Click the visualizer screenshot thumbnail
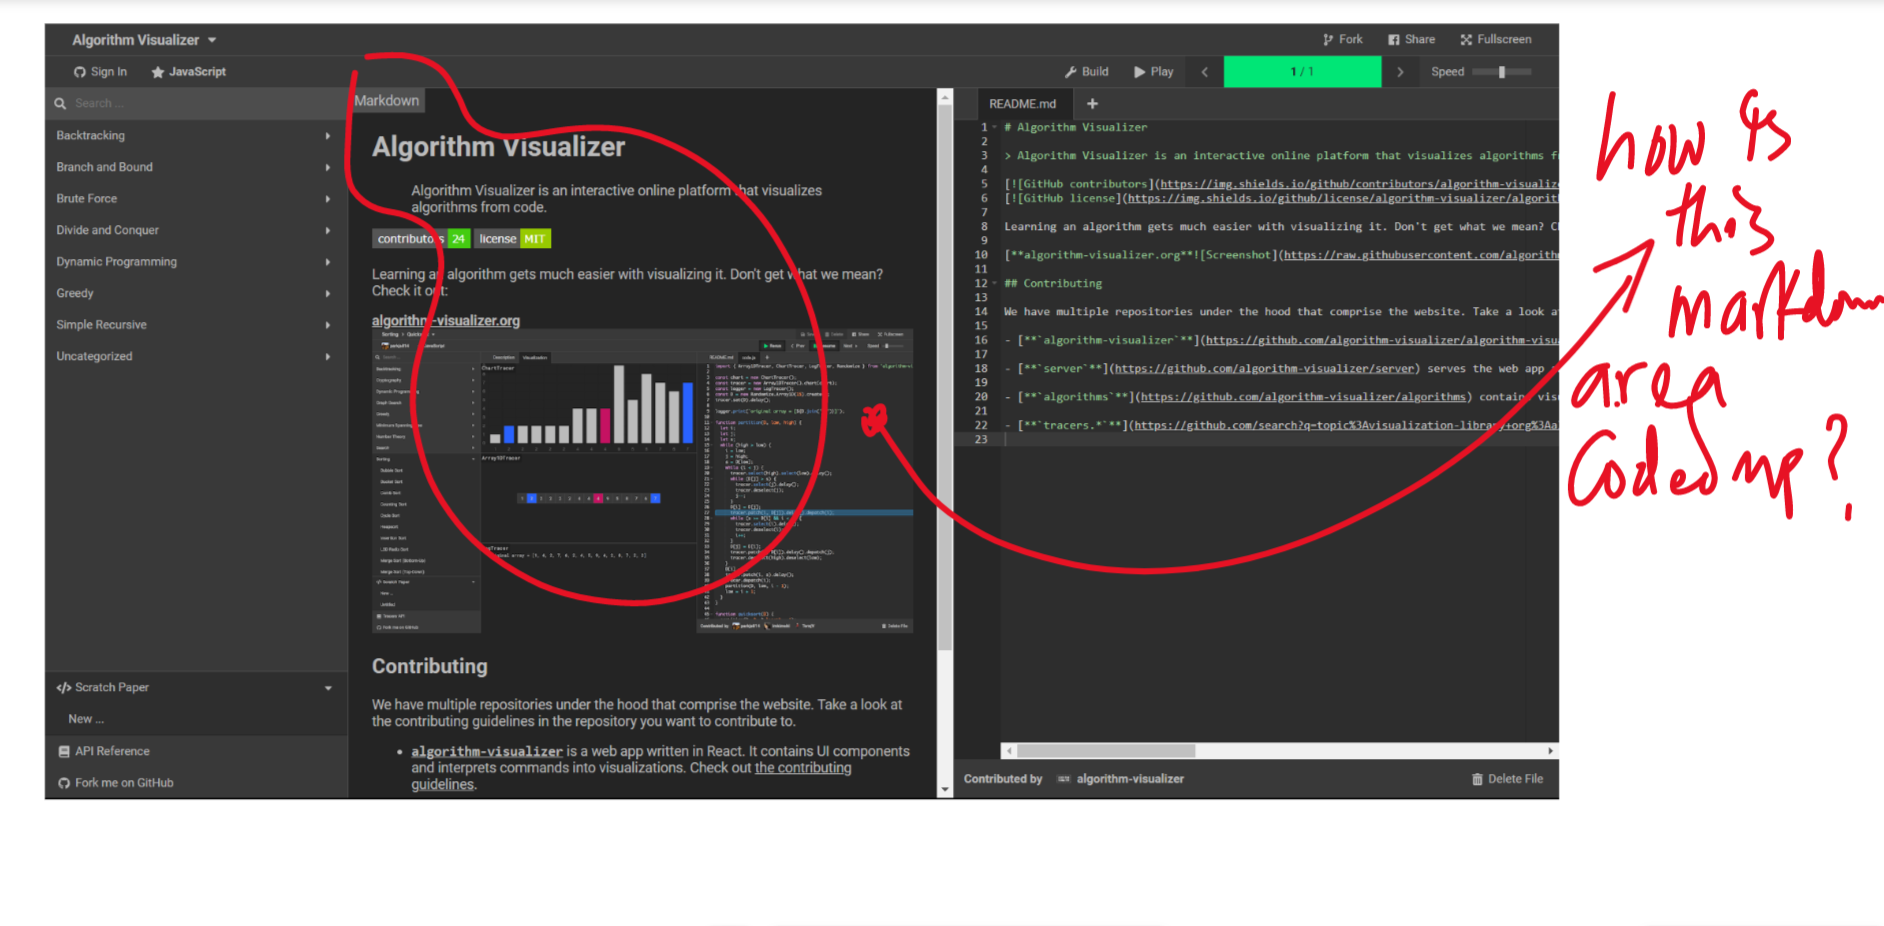1884x926 pixels. tap(642, 481)
